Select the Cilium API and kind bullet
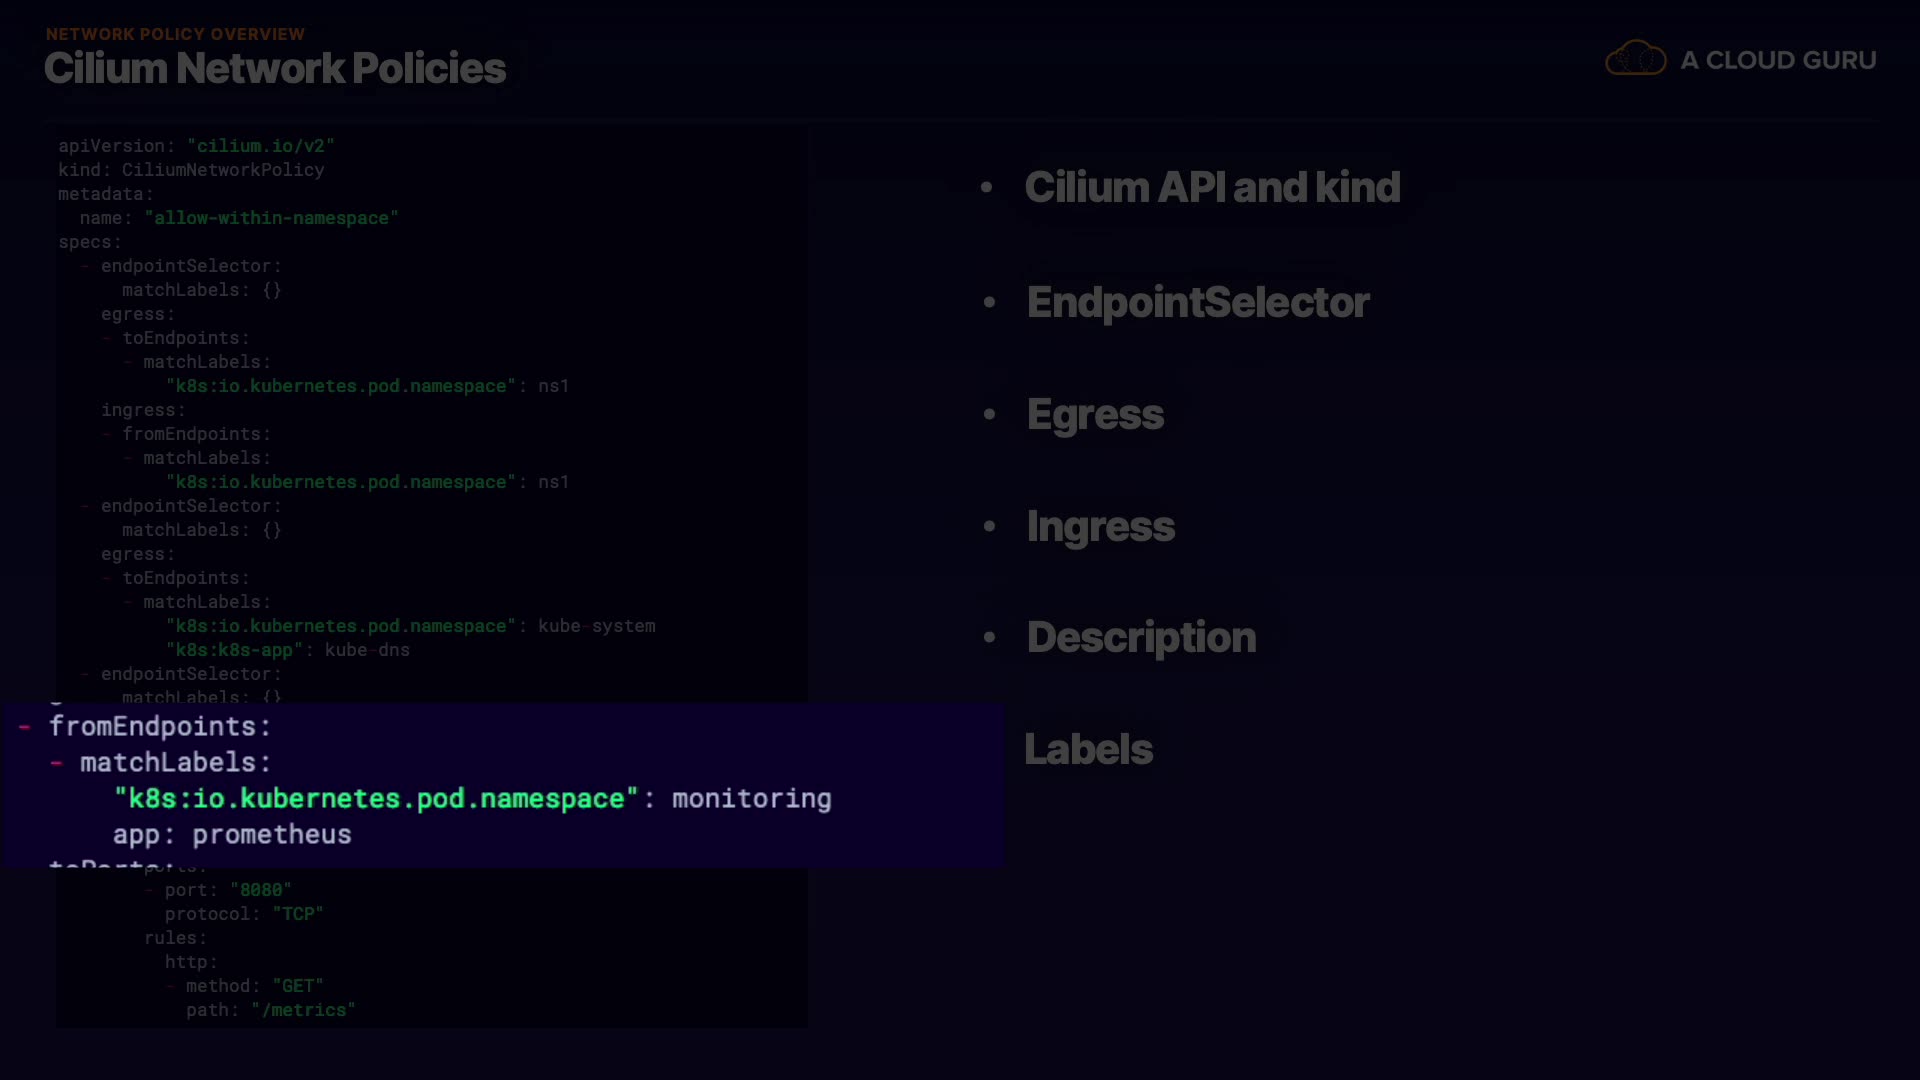The height and width of the screenshot is (1080, 1920). click(1212, 187)
